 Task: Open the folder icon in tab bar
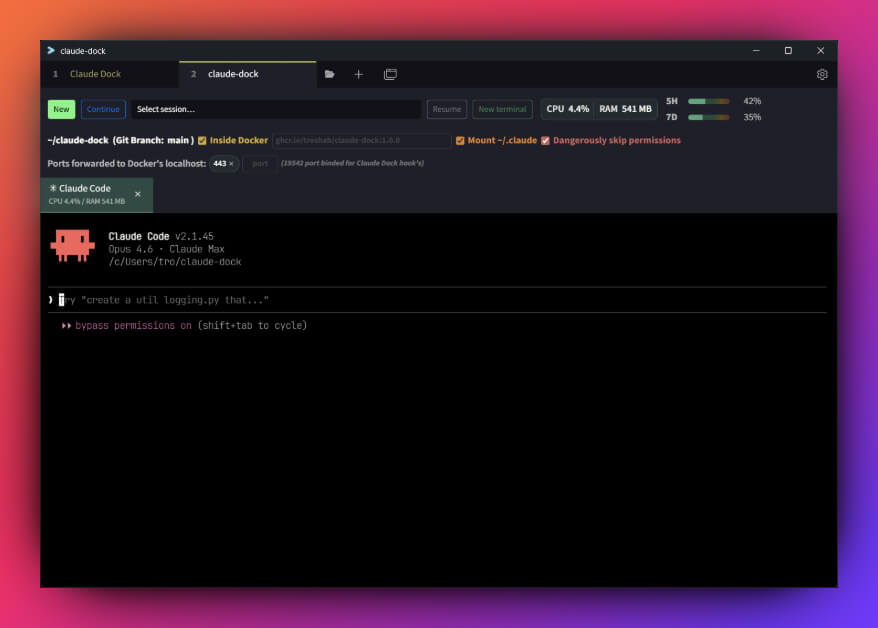coord(329,74)
